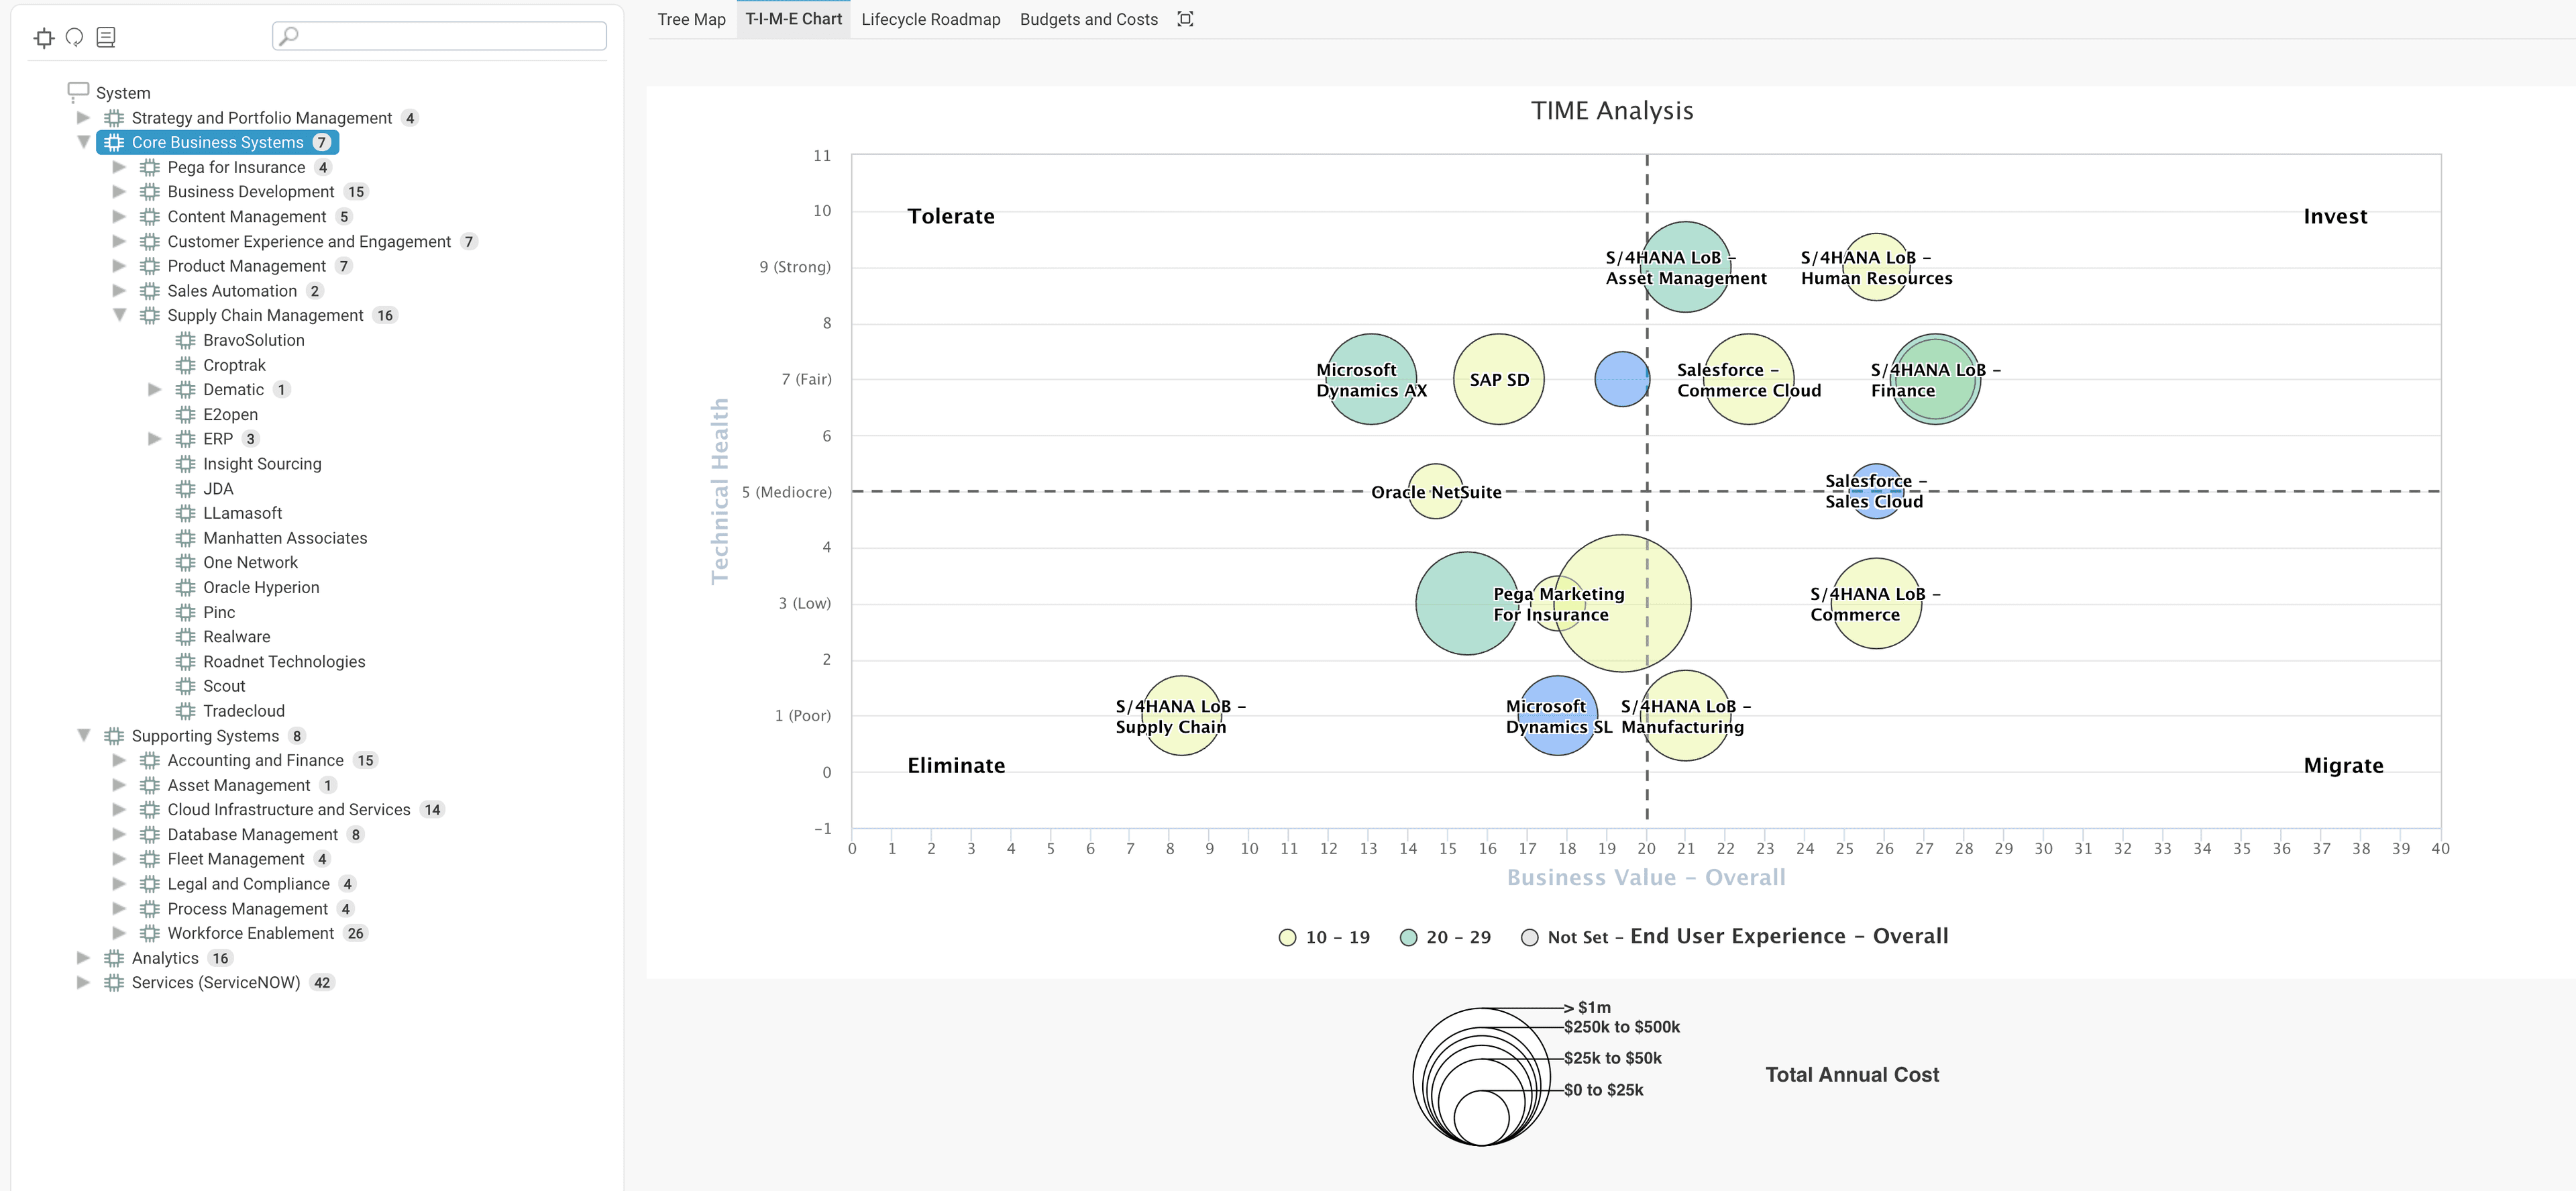Select Process Management tree item
2576x1191 pixels.
coord(247,909)
